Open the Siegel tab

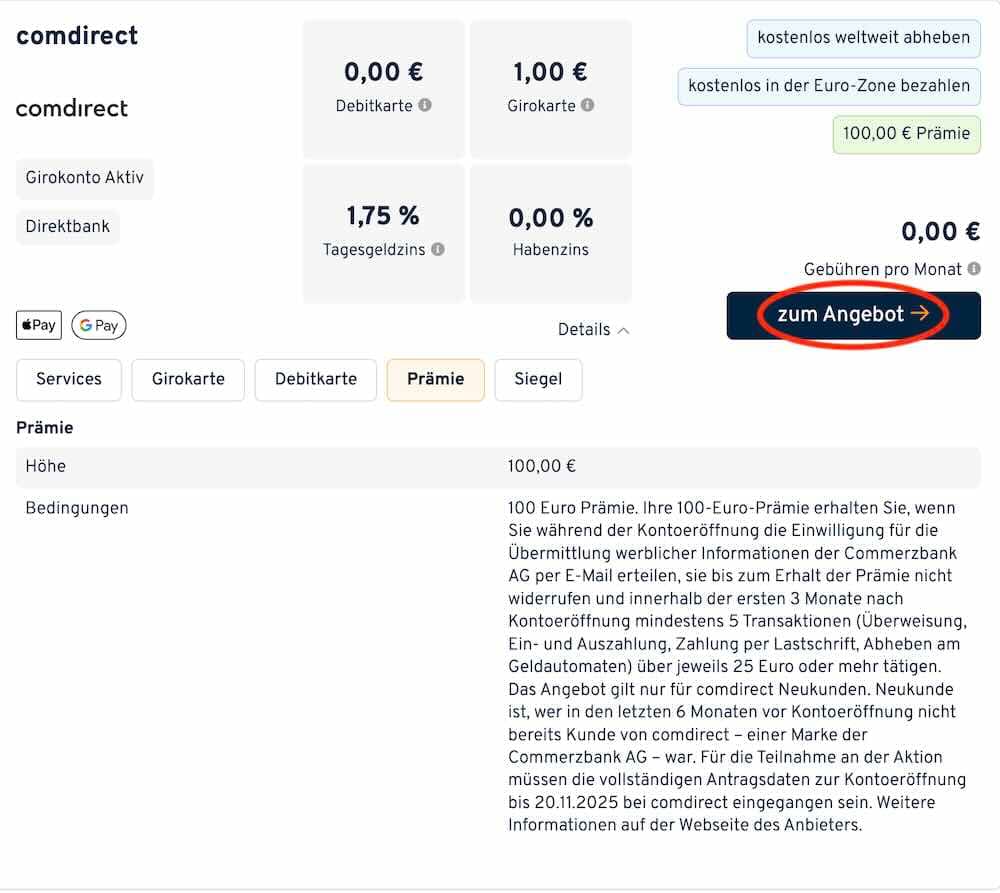pyautogui.click(x=538, y=380)
